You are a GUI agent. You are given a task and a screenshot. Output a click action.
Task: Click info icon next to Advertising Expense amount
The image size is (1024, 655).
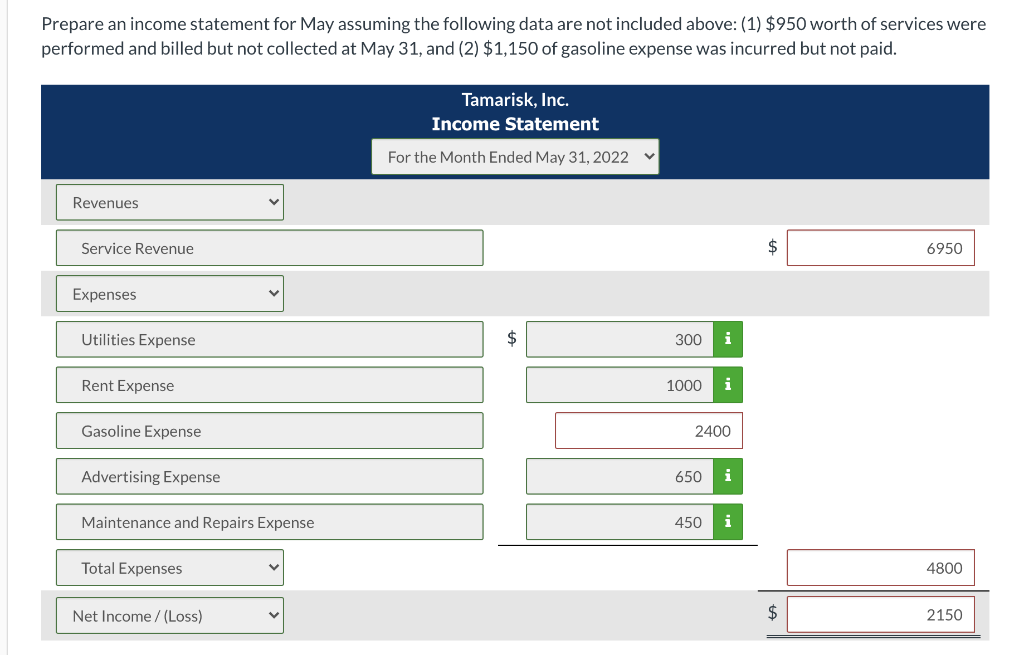pos(728,477)
